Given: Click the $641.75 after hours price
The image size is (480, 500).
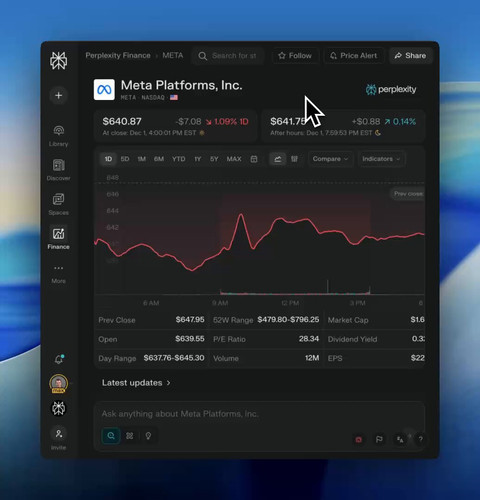Looking at the screenshot, I should point(289,121).
